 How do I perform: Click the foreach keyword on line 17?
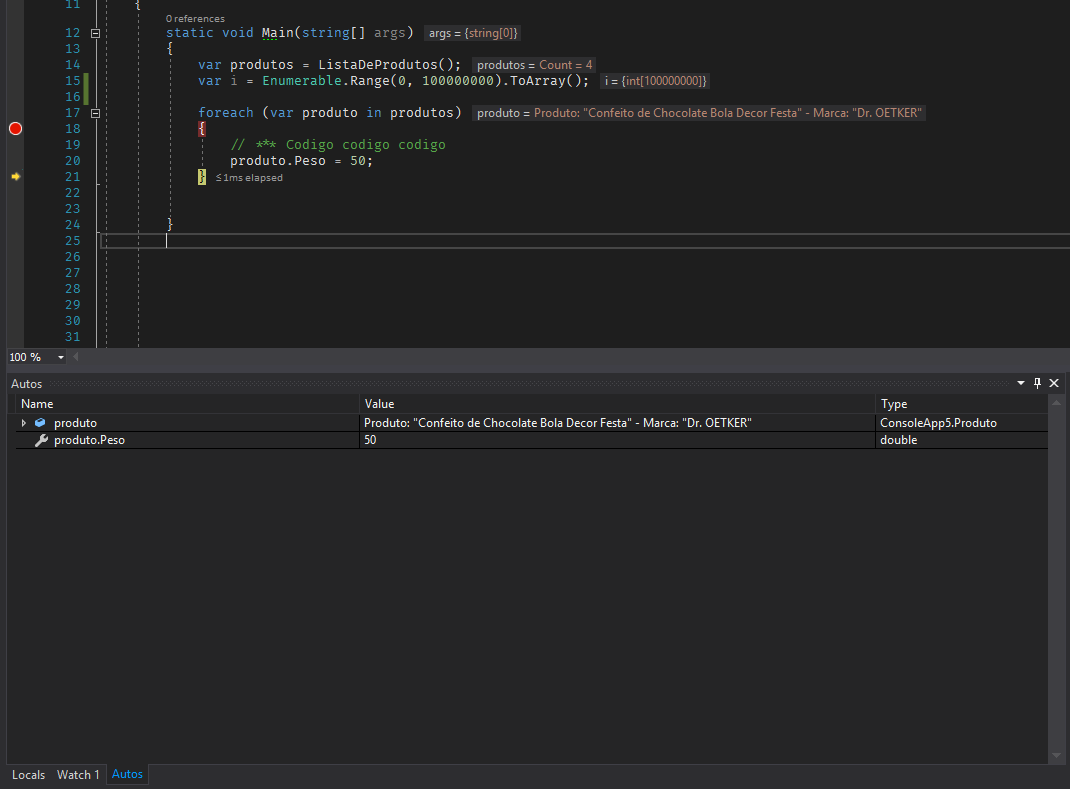click(226, 113)
